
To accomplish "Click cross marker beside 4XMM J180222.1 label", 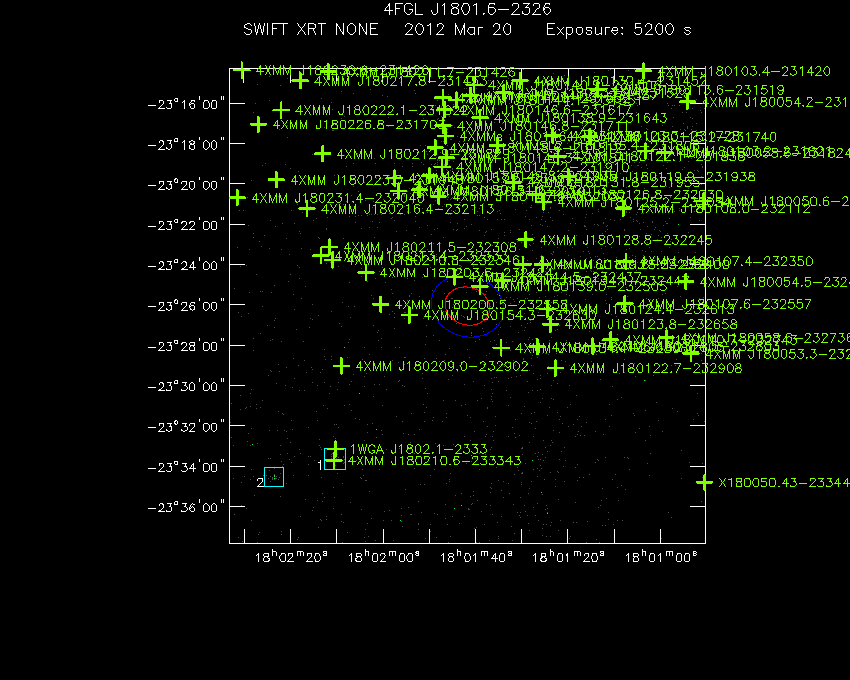I will tap(281, 111).
